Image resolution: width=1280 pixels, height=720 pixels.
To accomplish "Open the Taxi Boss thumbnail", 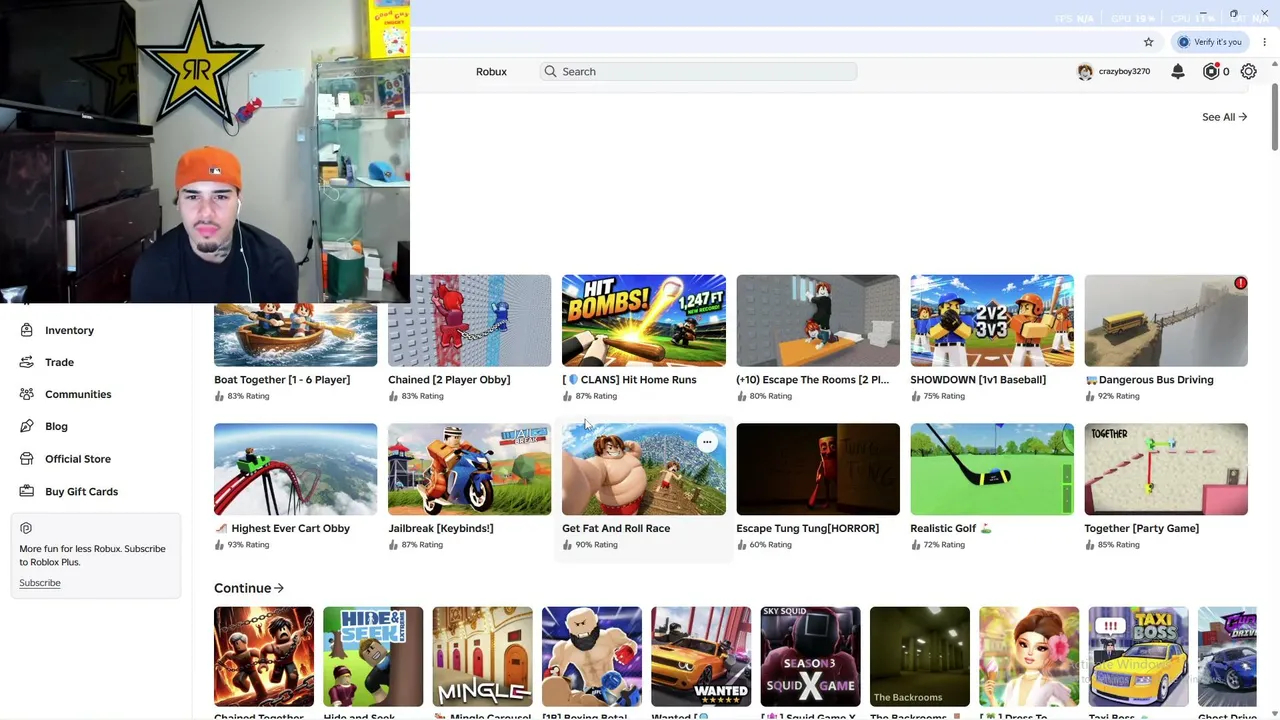I will 1138,656.
